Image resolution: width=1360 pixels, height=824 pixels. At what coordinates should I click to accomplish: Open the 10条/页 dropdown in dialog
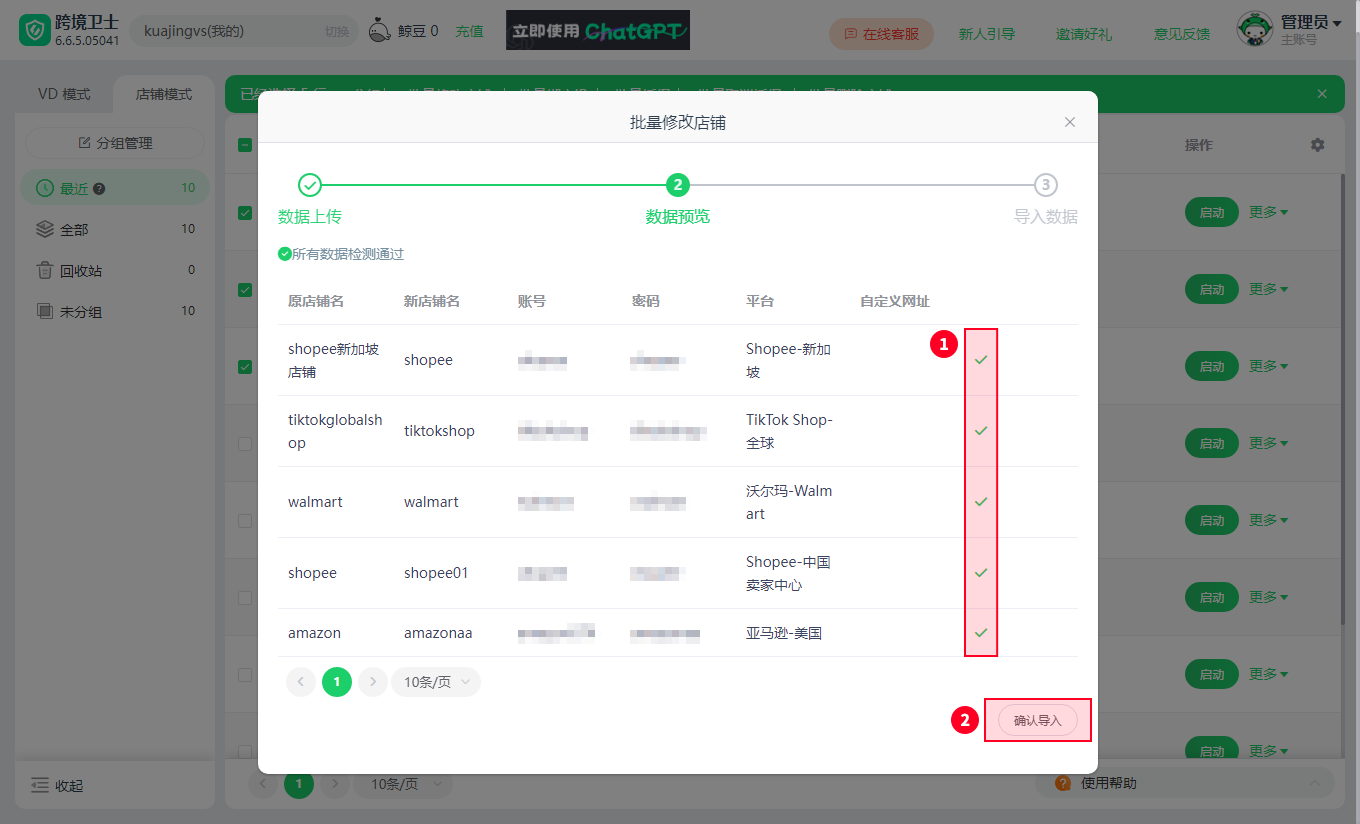pos(436,682)
